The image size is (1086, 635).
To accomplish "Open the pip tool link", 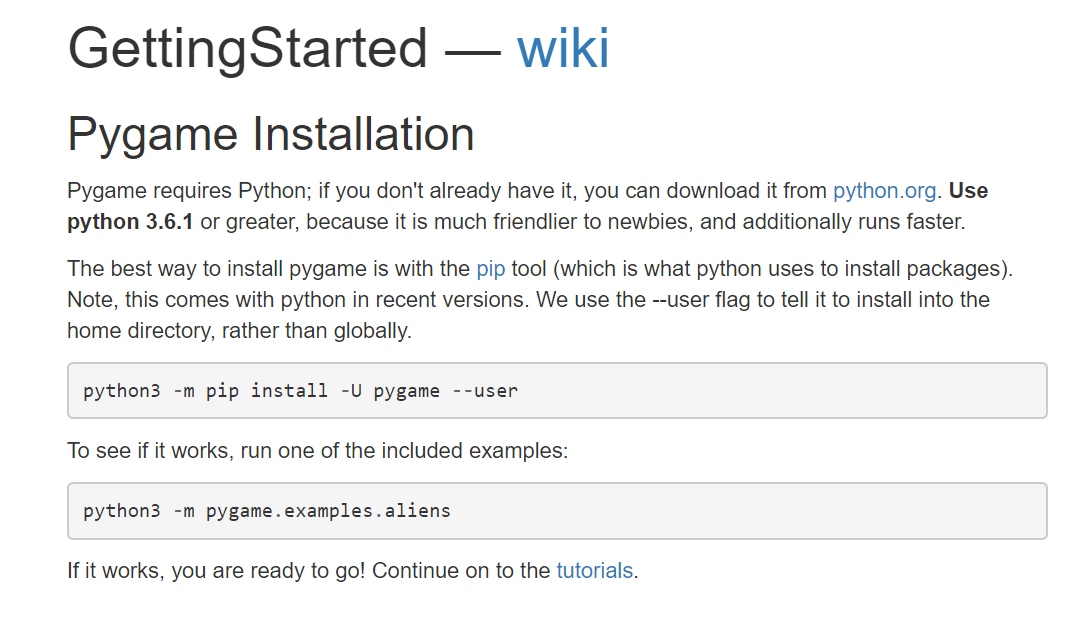I will (490, 269).
